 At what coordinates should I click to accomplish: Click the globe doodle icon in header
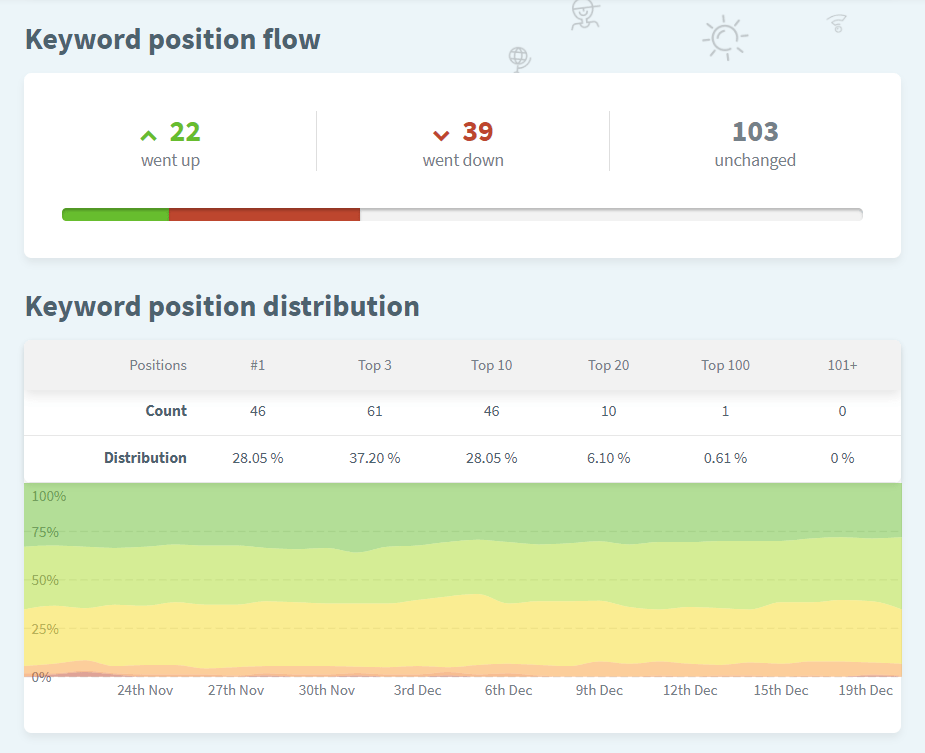coord(519,59)
